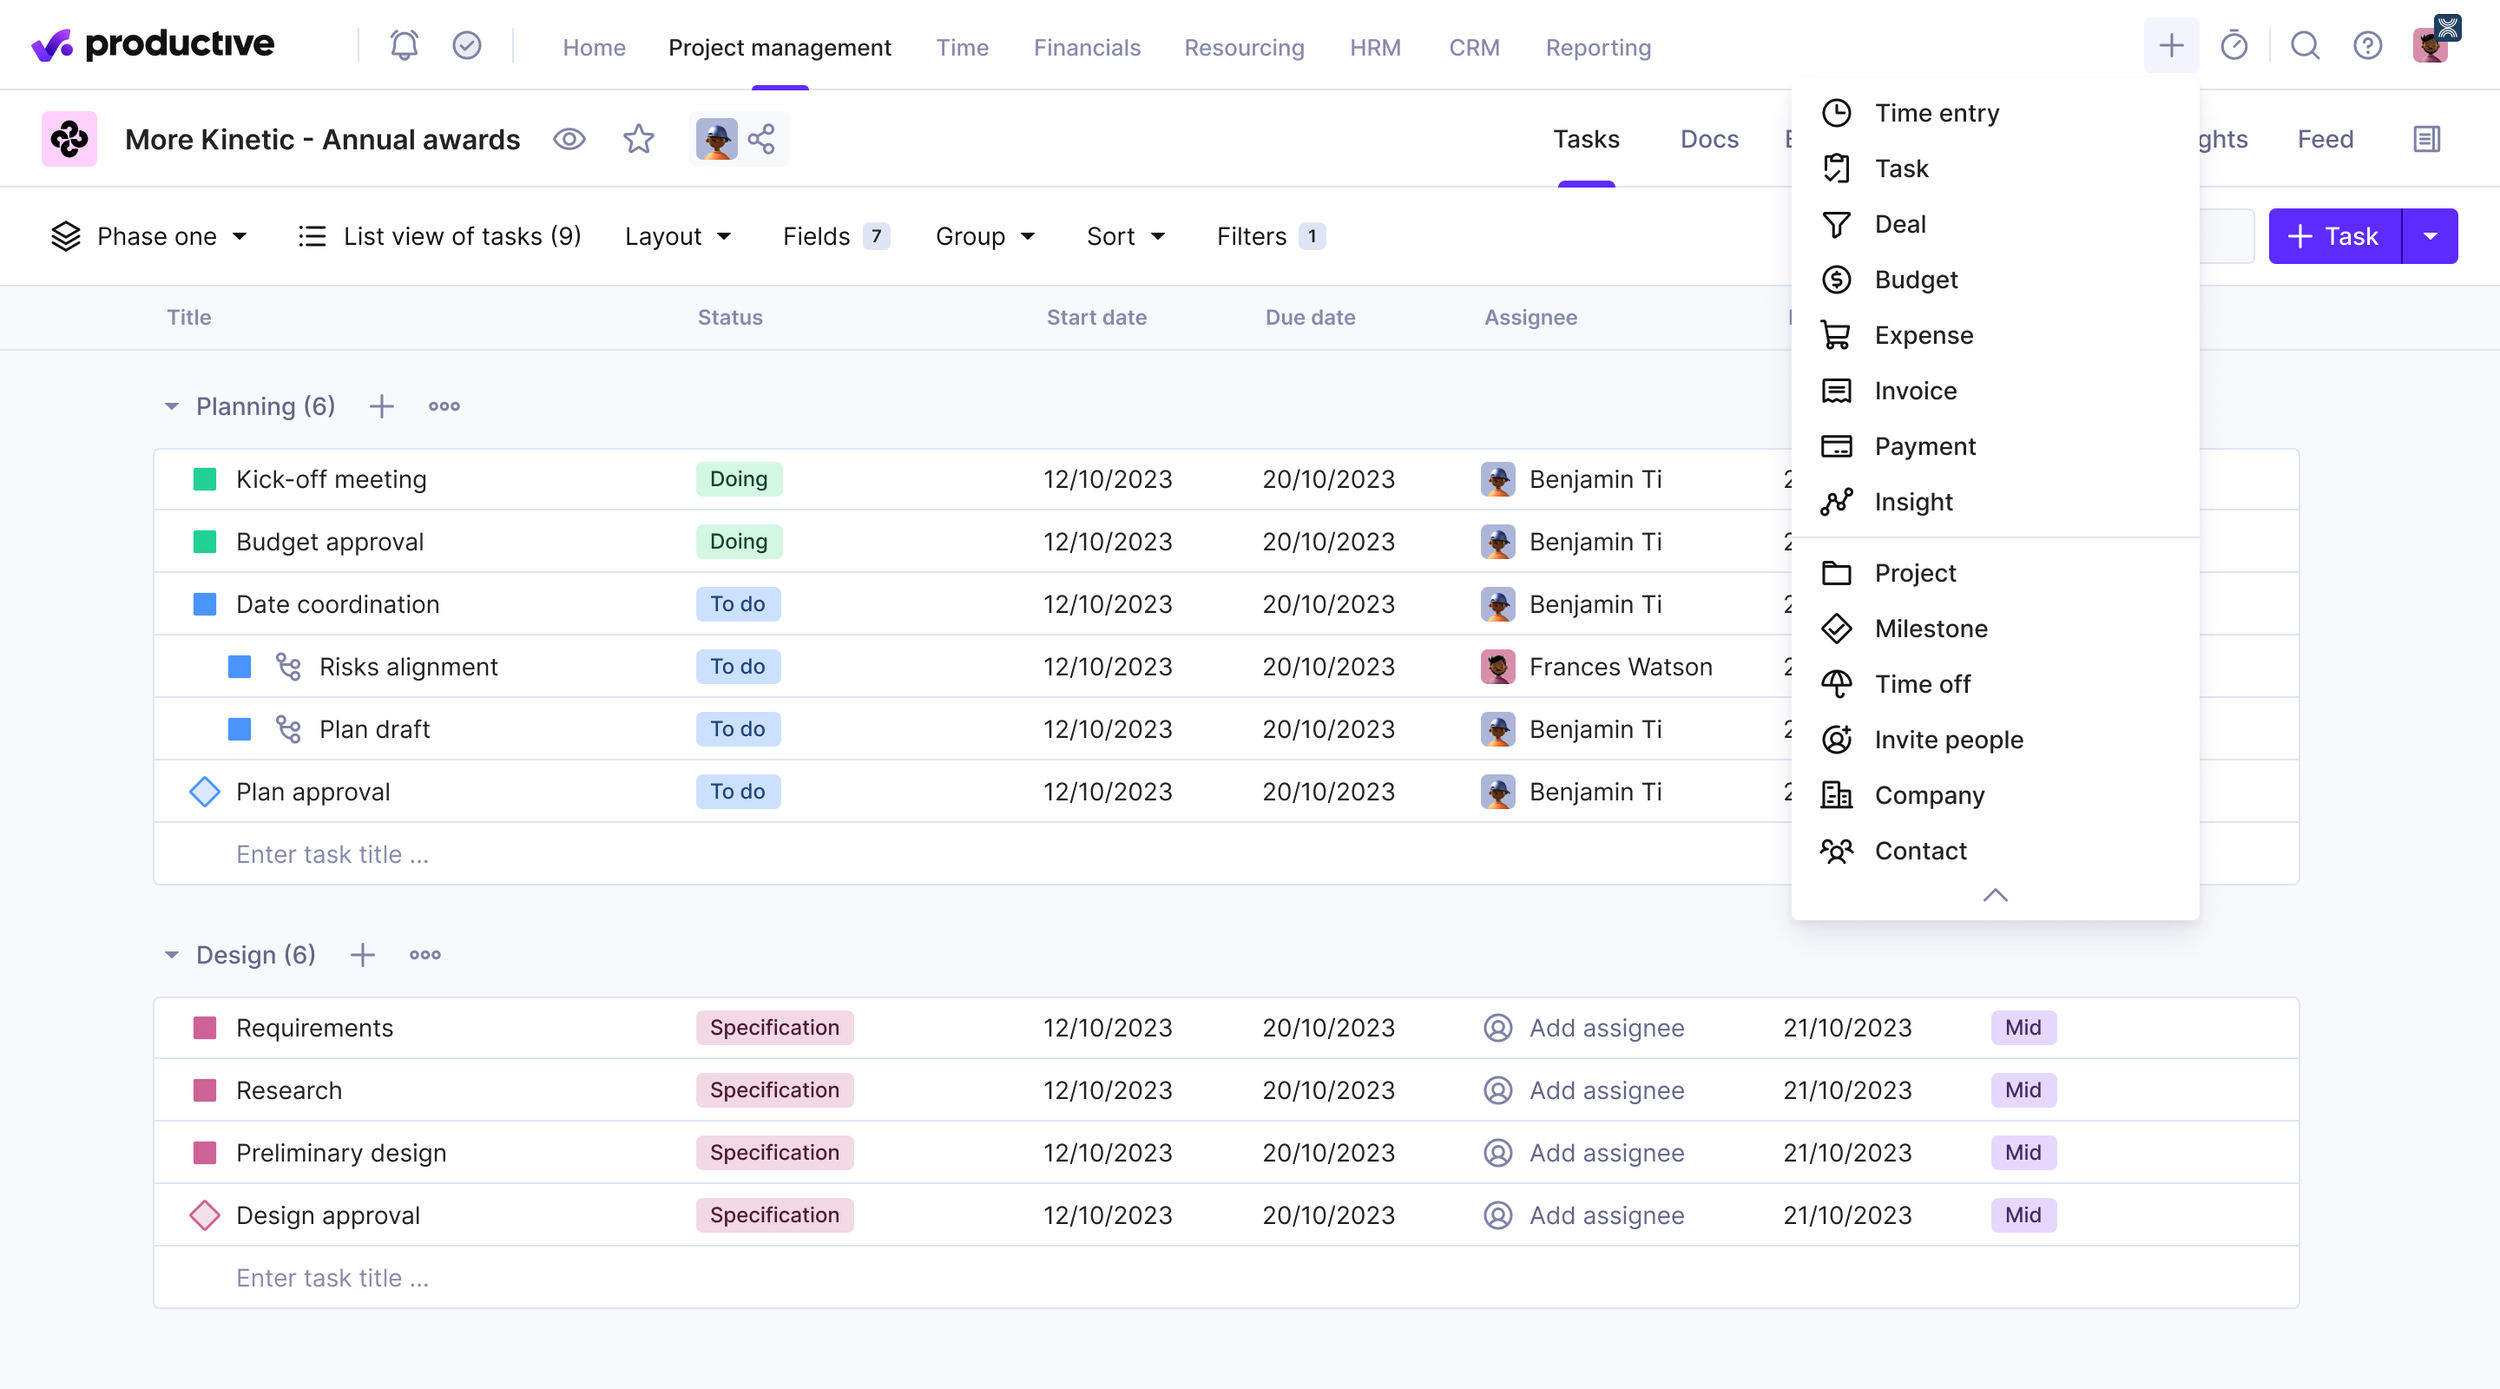This screenshot has height=1389, width=2500.
Task: Click the share project icon
Action: pyautogui.click(x=762, y=139)
